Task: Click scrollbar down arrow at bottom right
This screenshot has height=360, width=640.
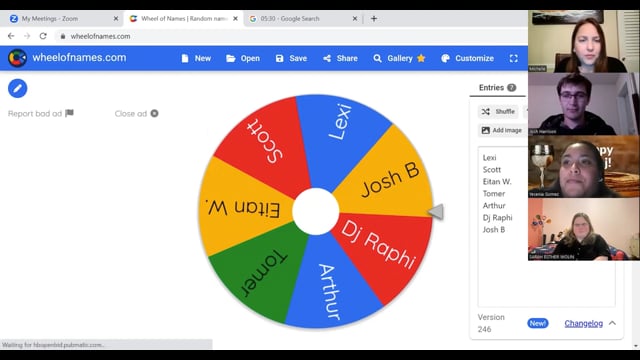Action: pyautogui.click(x=636, y=346)
